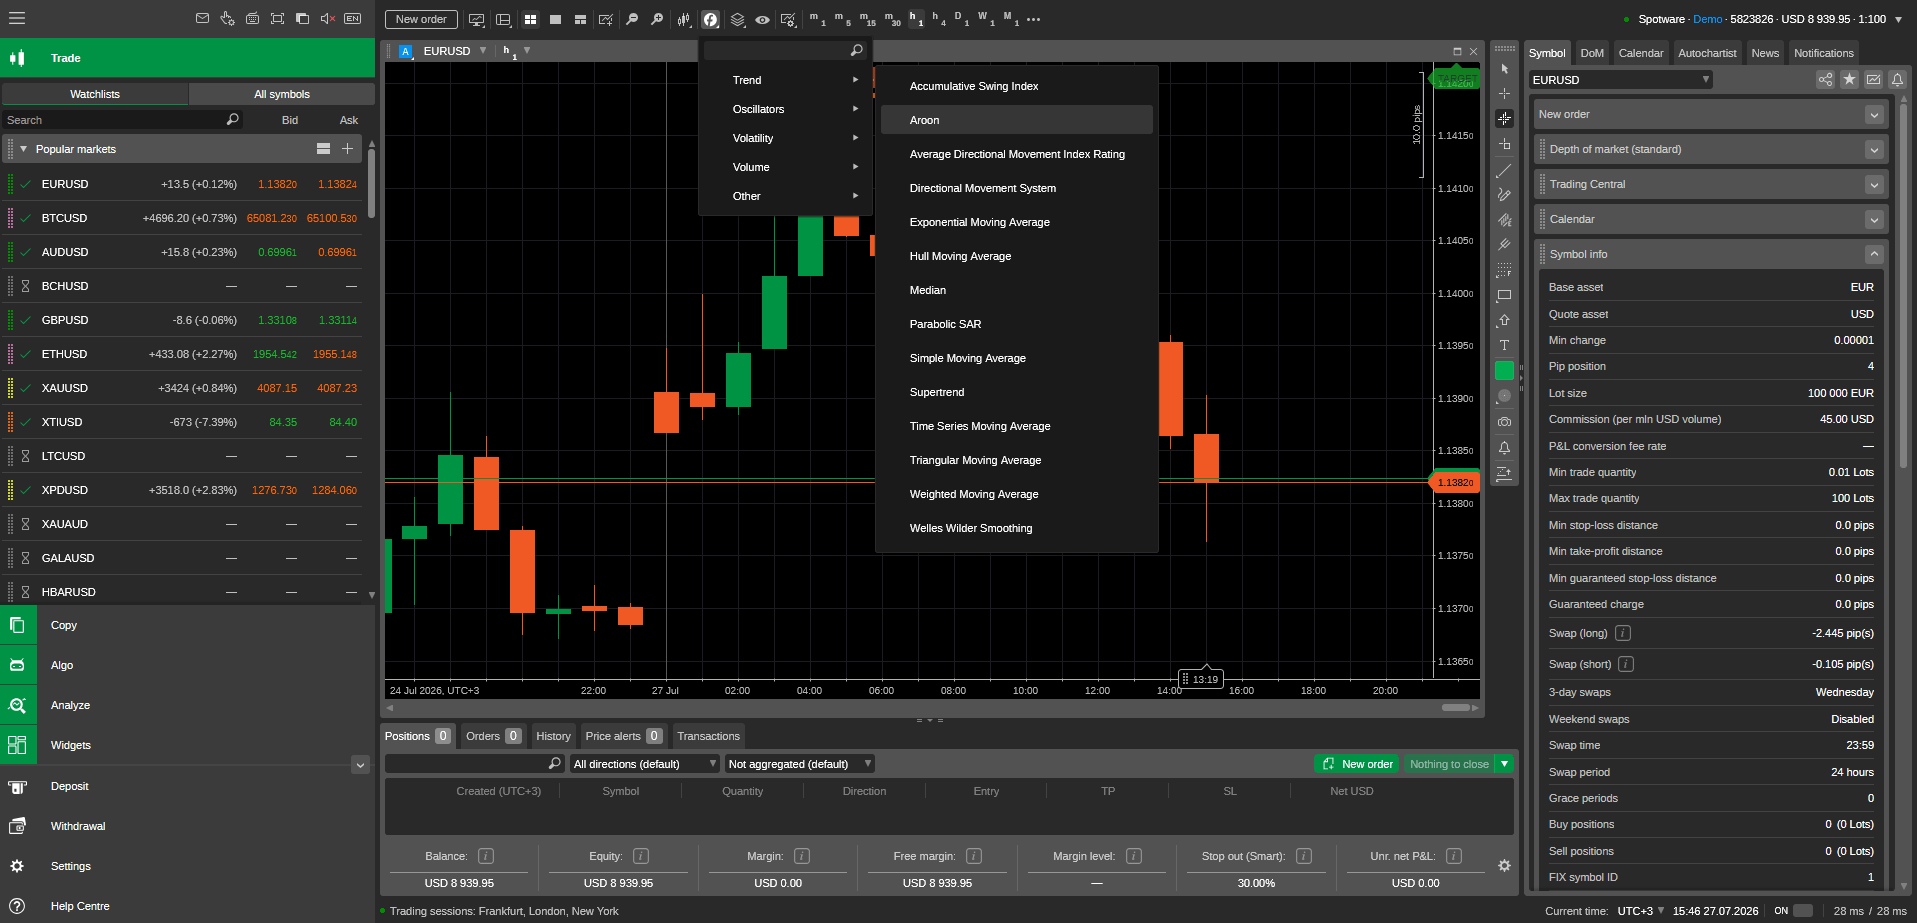
Task: Click the camera screenshot tool
Action: (x=1504, y=422)
